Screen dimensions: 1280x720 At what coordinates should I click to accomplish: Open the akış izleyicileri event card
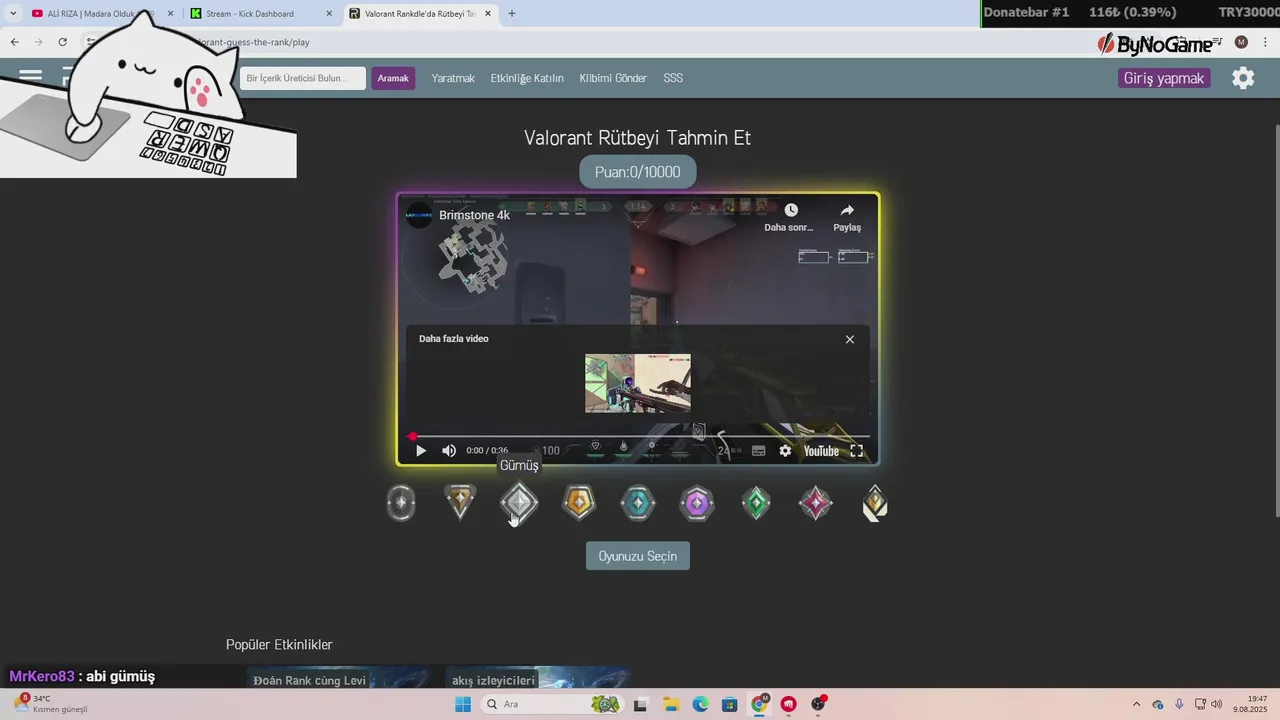[538, 678]
